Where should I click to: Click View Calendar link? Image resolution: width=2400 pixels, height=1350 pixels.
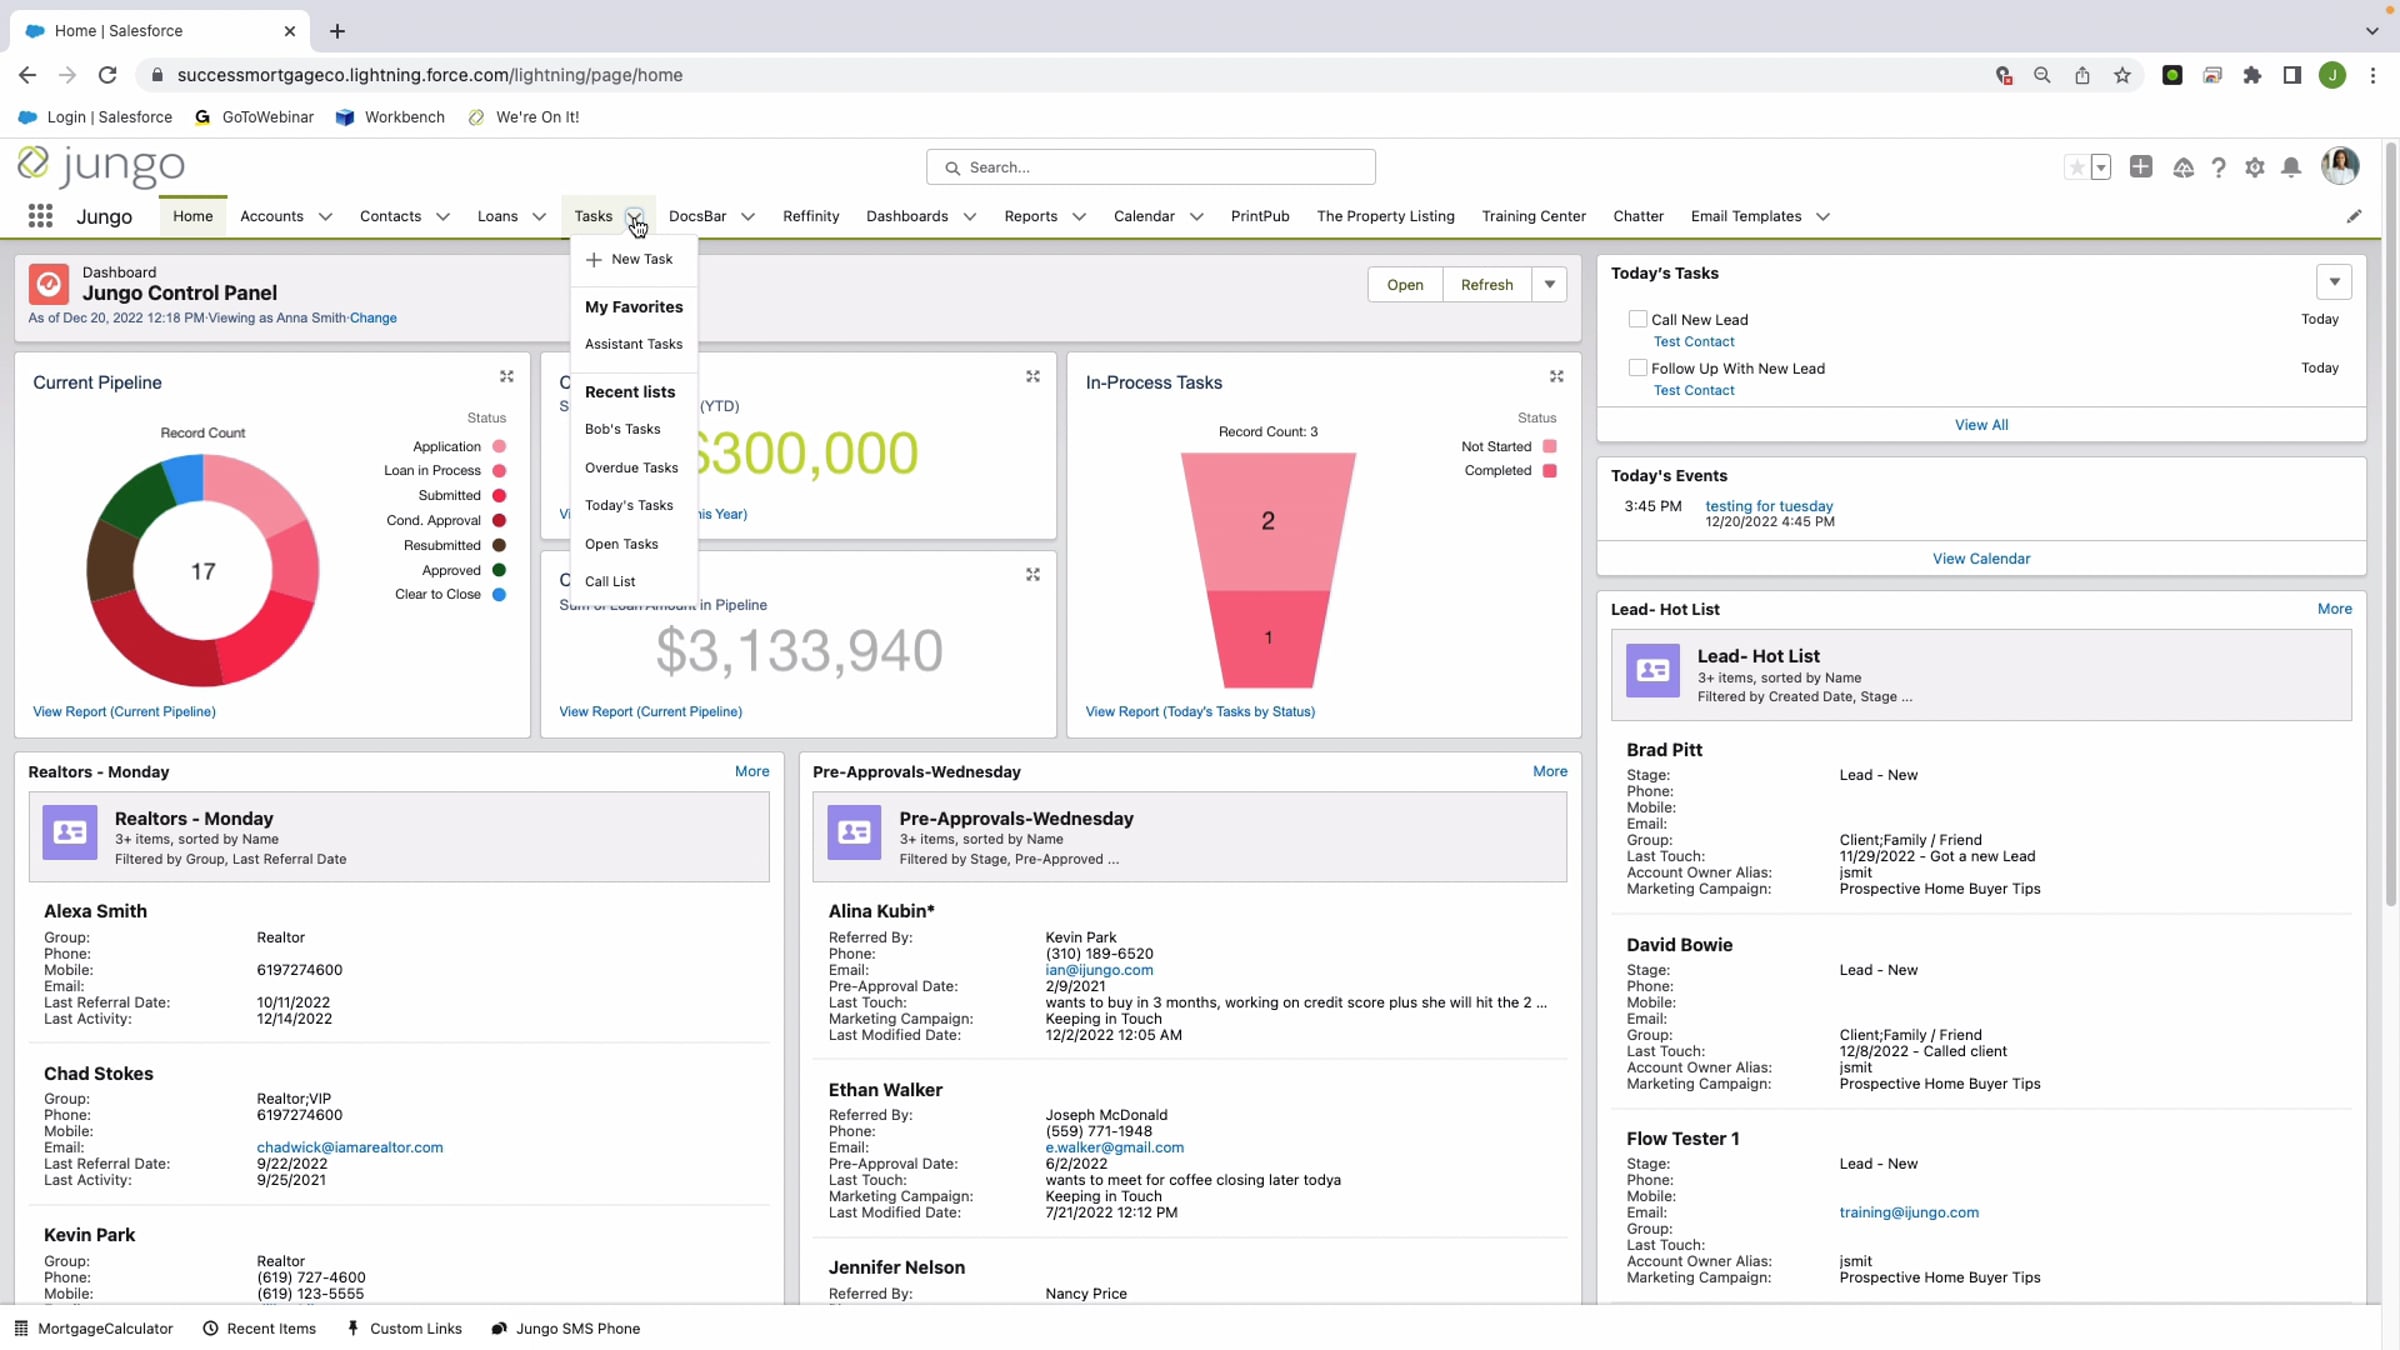[1981, 558]
